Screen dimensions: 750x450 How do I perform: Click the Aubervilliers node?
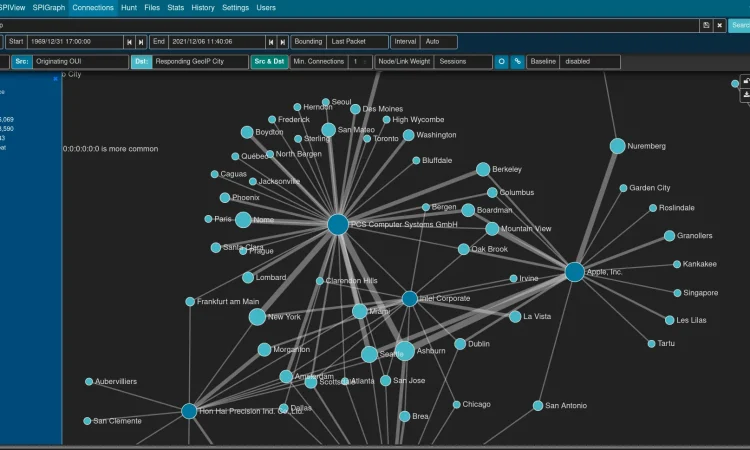(89, 382)
